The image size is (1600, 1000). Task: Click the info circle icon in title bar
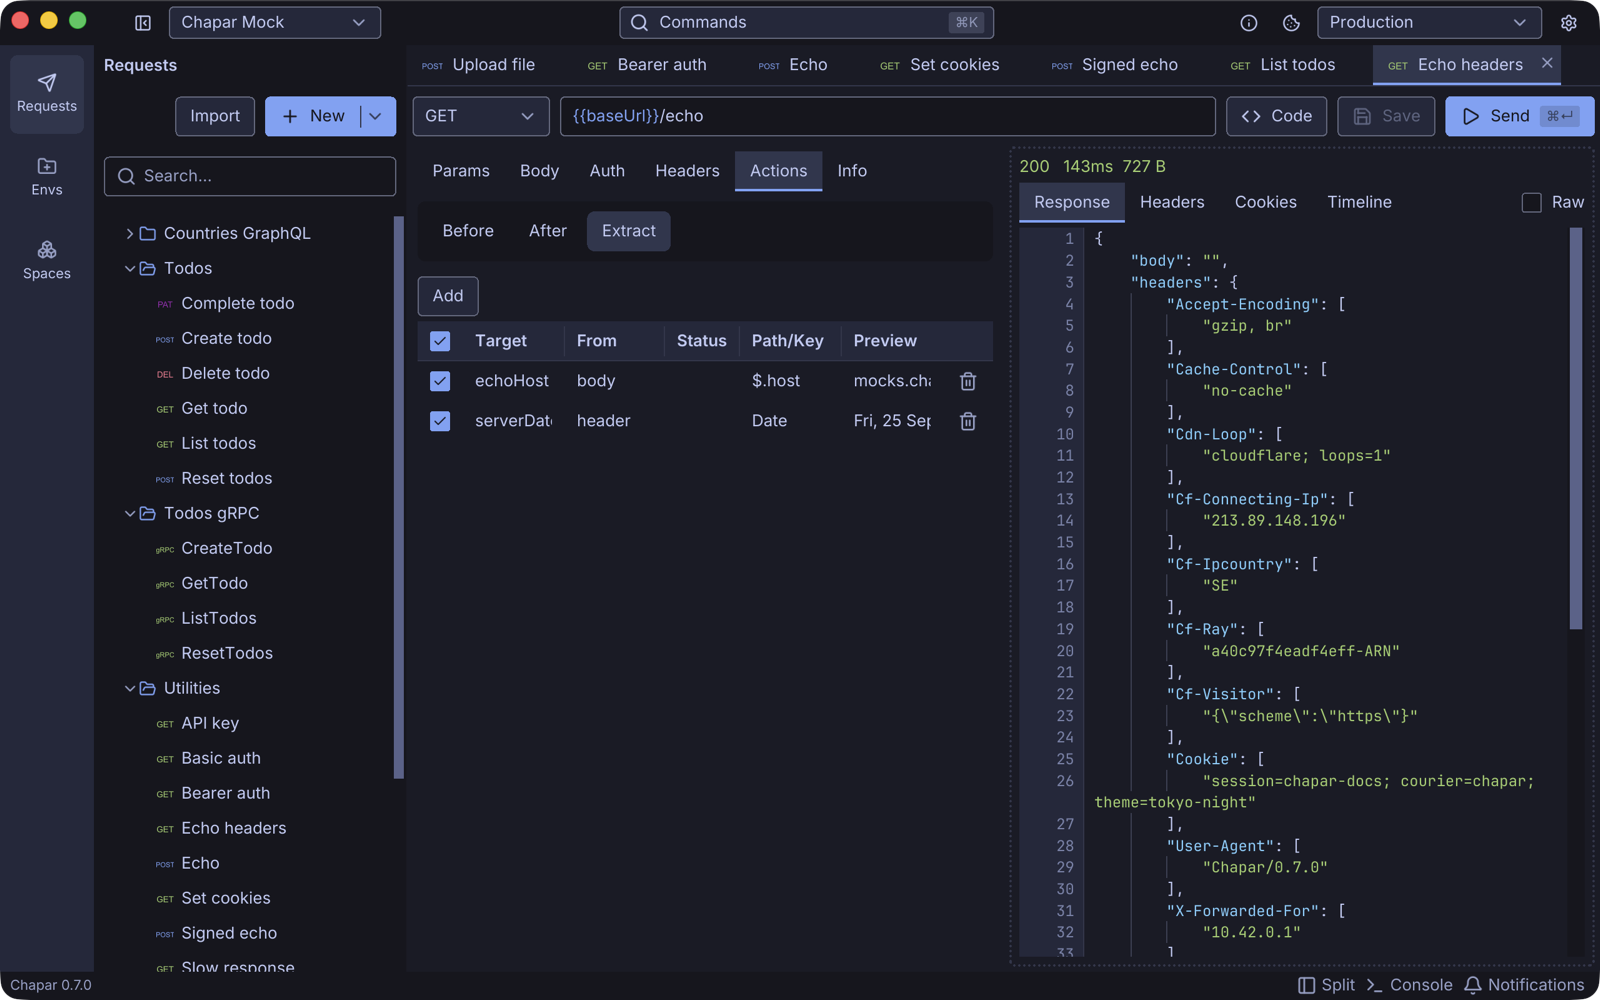(x=1249, y=23)
